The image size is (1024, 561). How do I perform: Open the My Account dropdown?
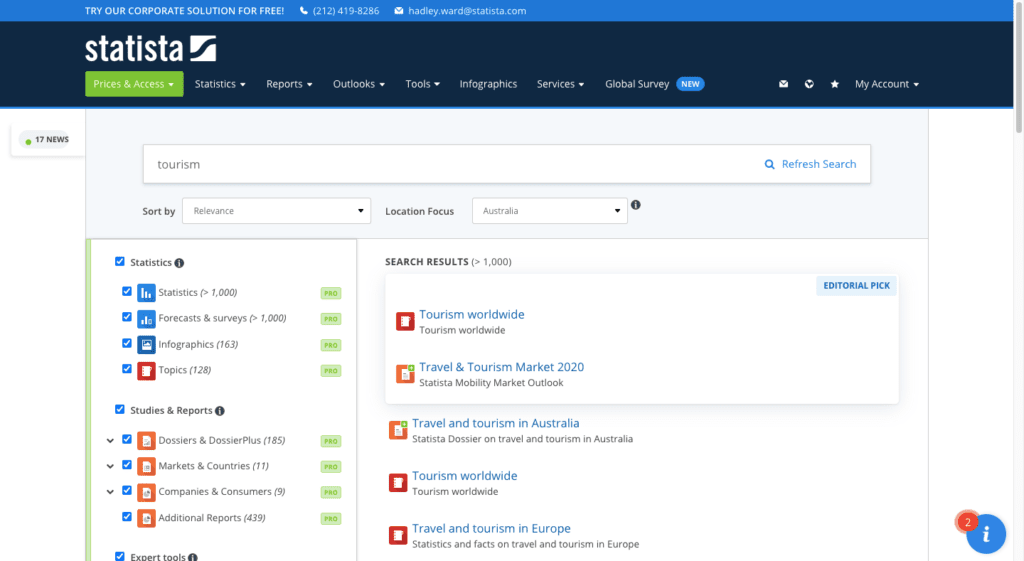[887, 84]
